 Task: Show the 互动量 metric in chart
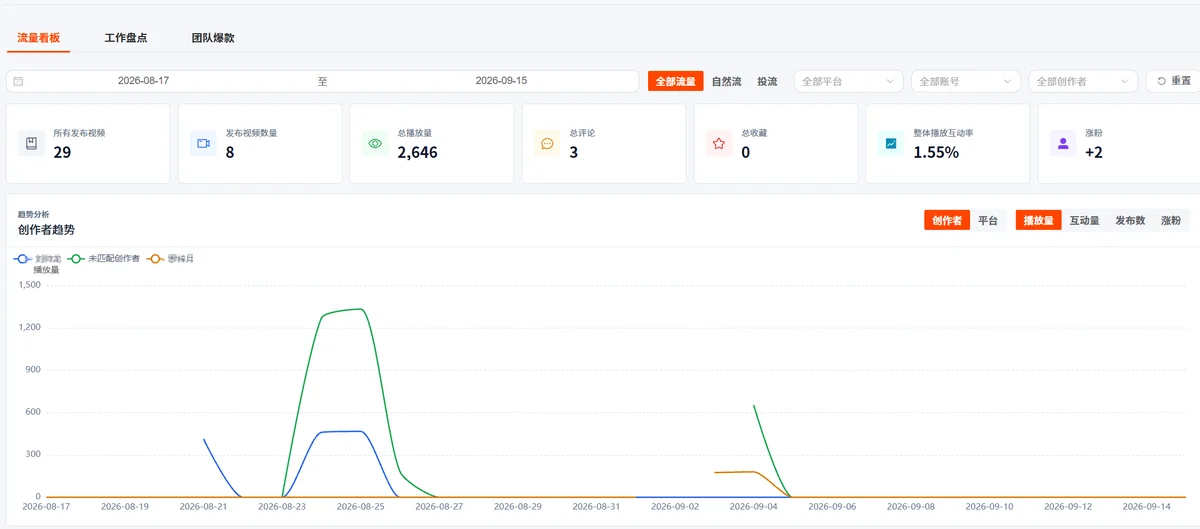(1084, 220)
